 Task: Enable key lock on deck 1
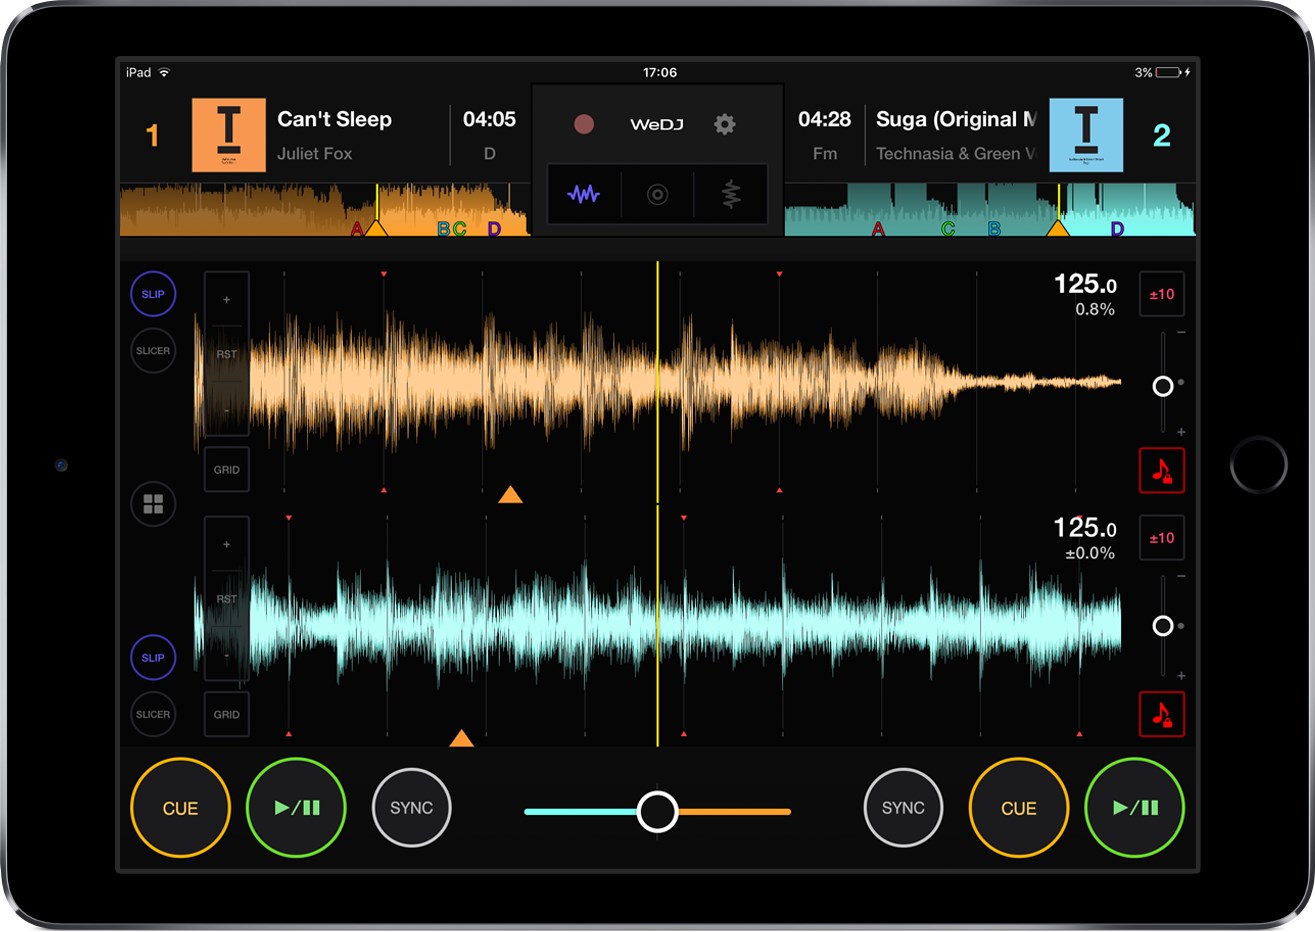click(1161, 471)
